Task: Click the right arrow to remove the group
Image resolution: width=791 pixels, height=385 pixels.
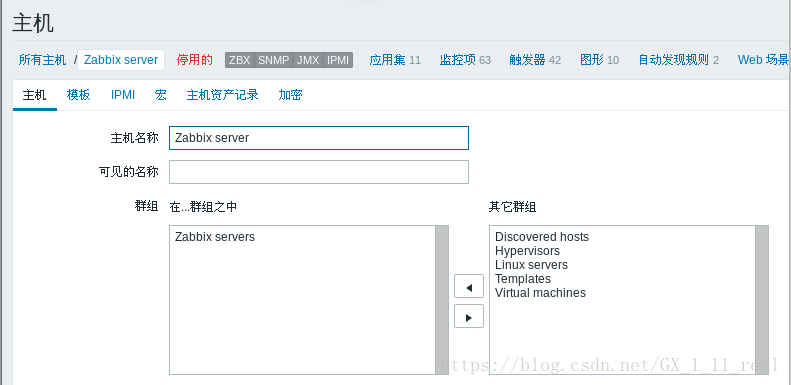Action: click(469, 316)
